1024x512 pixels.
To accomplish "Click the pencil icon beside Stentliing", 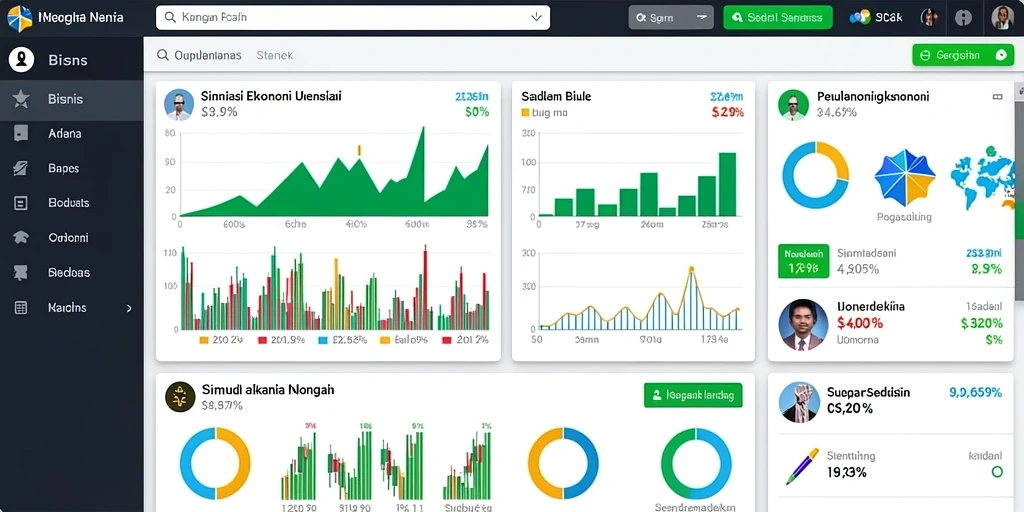I will [x=802, y=466].
